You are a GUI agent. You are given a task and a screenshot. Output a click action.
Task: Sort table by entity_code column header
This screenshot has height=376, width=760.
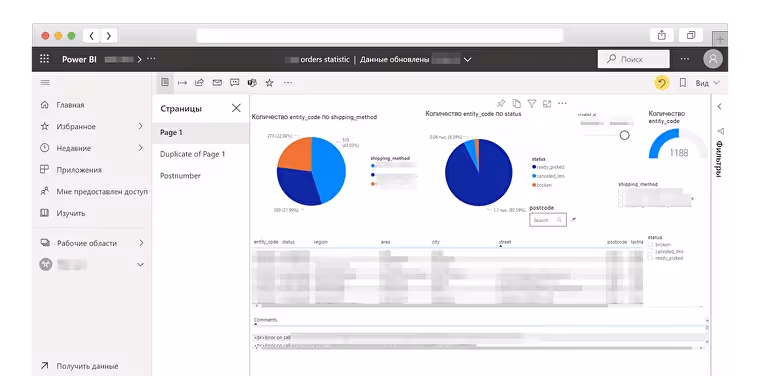[x=266, y=242]
